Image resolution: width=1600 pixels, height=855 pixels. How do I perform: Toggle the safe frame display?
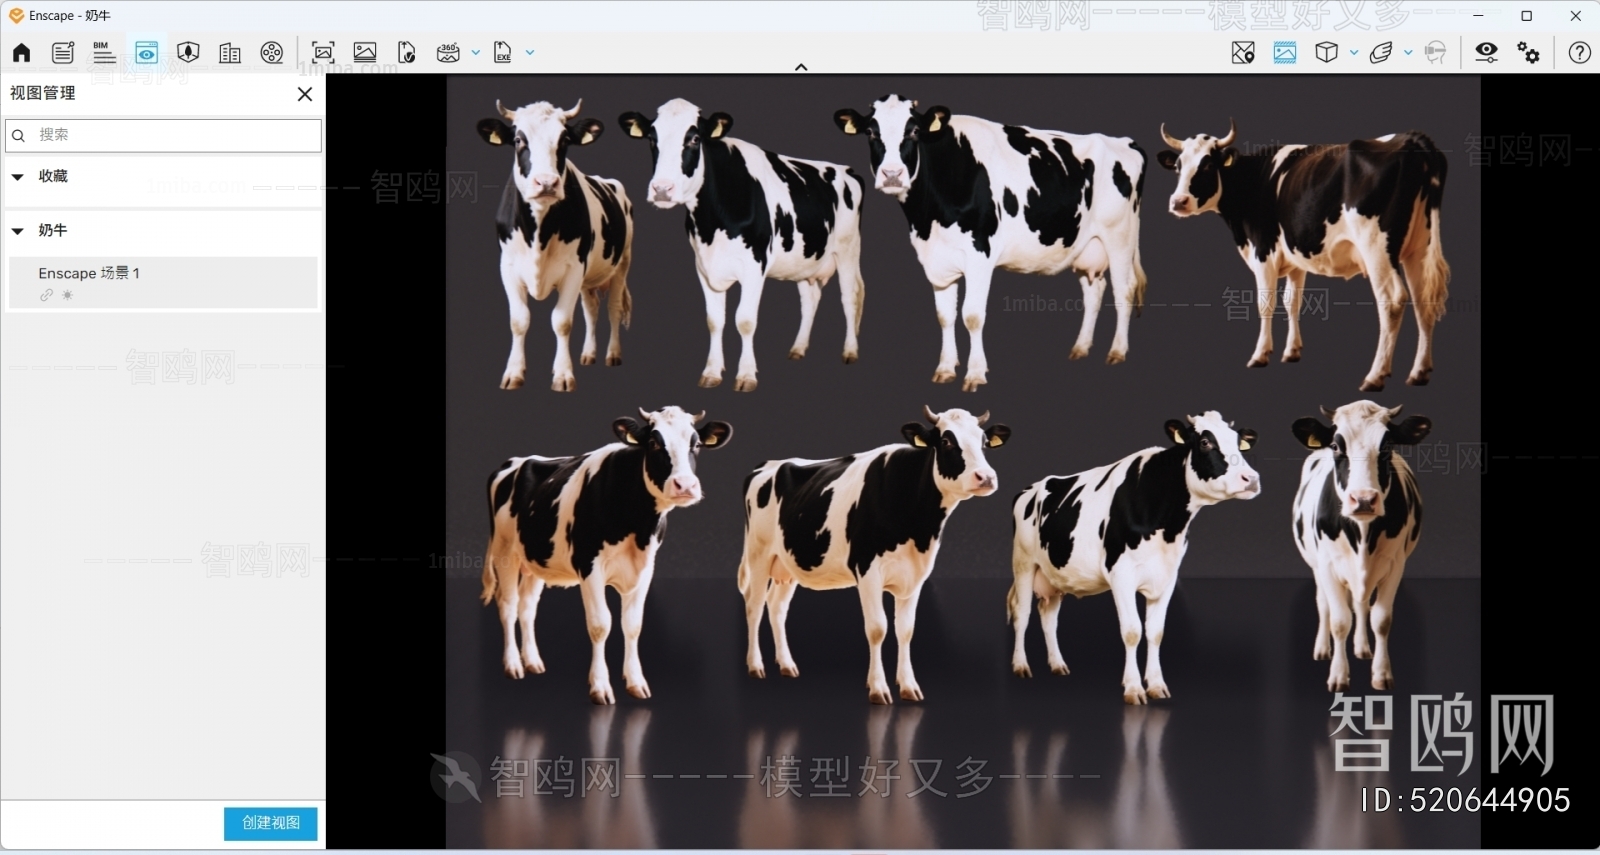[x=1285, y=53]
